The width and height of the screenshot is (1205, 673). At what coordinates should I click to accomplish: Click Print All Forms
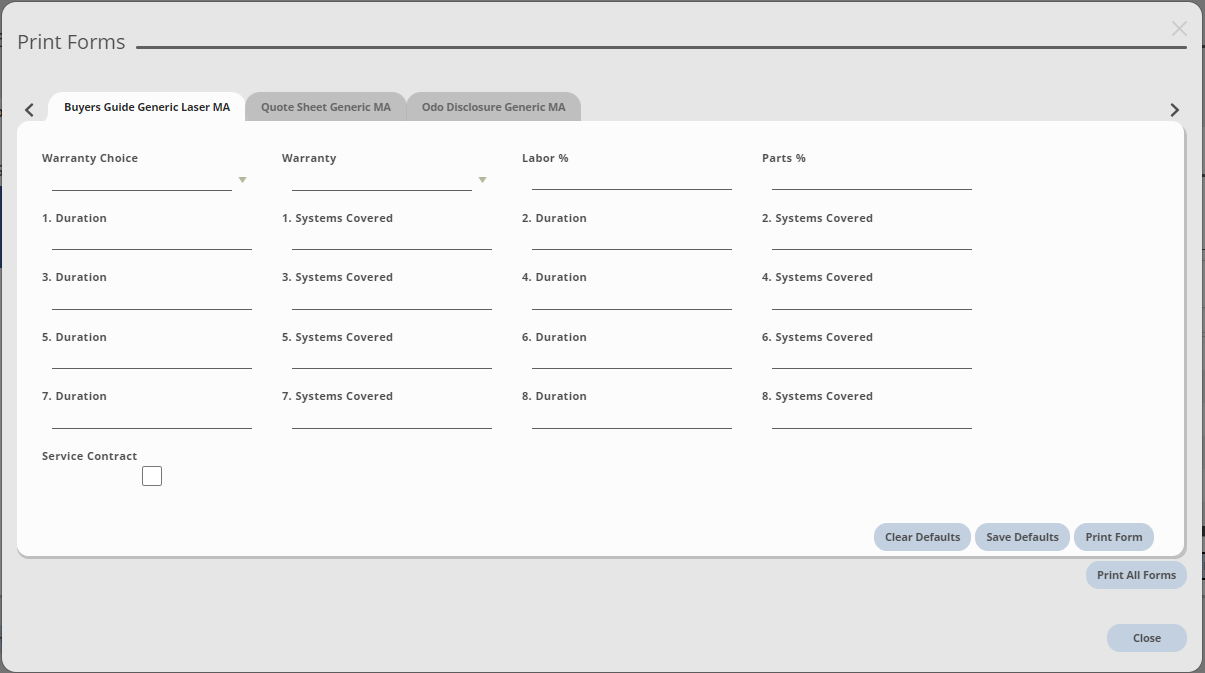click(x=1136, y=574)
